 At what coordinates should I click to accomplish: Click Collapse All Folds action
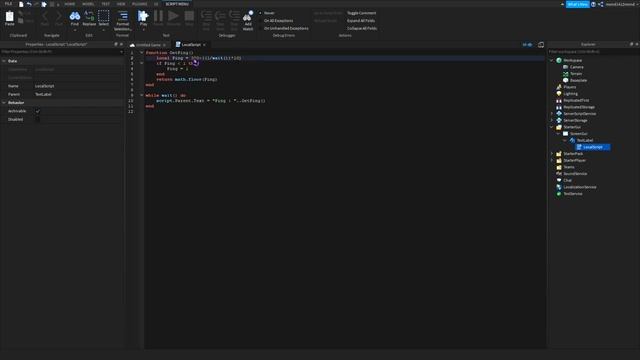click(362, 29)
